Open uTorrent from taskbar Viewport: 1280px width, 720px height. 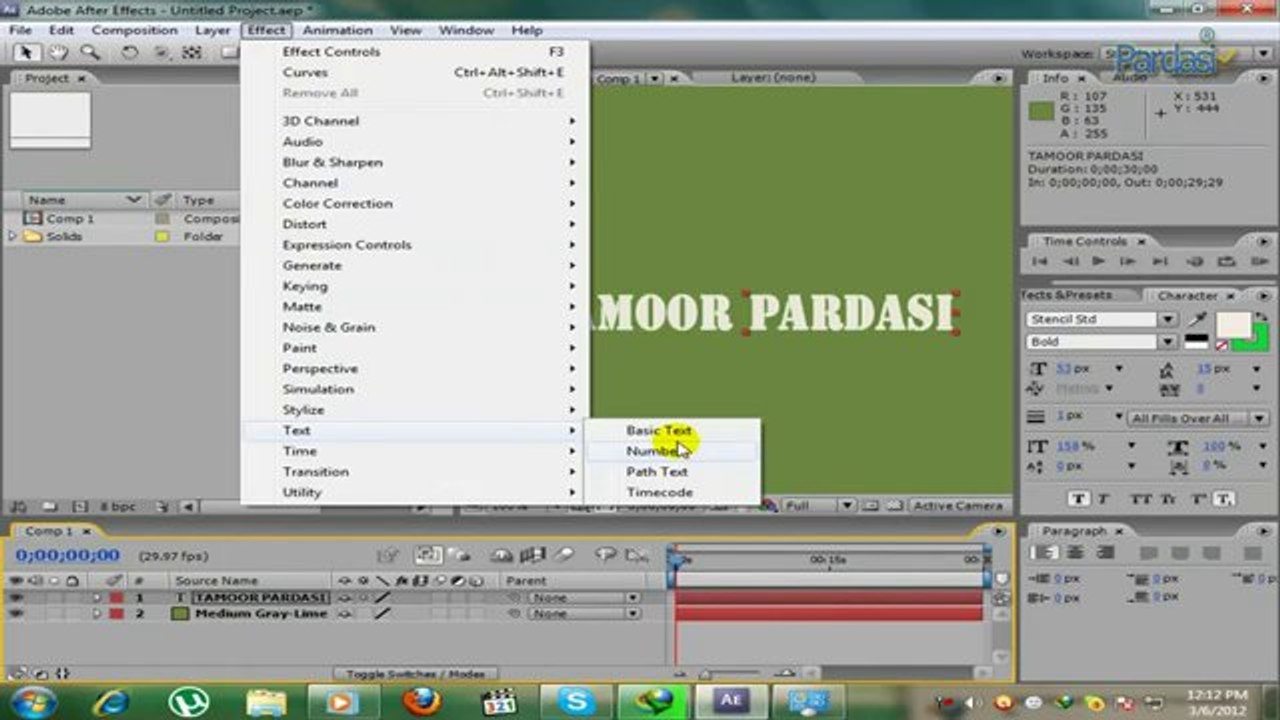click(188, 701)
